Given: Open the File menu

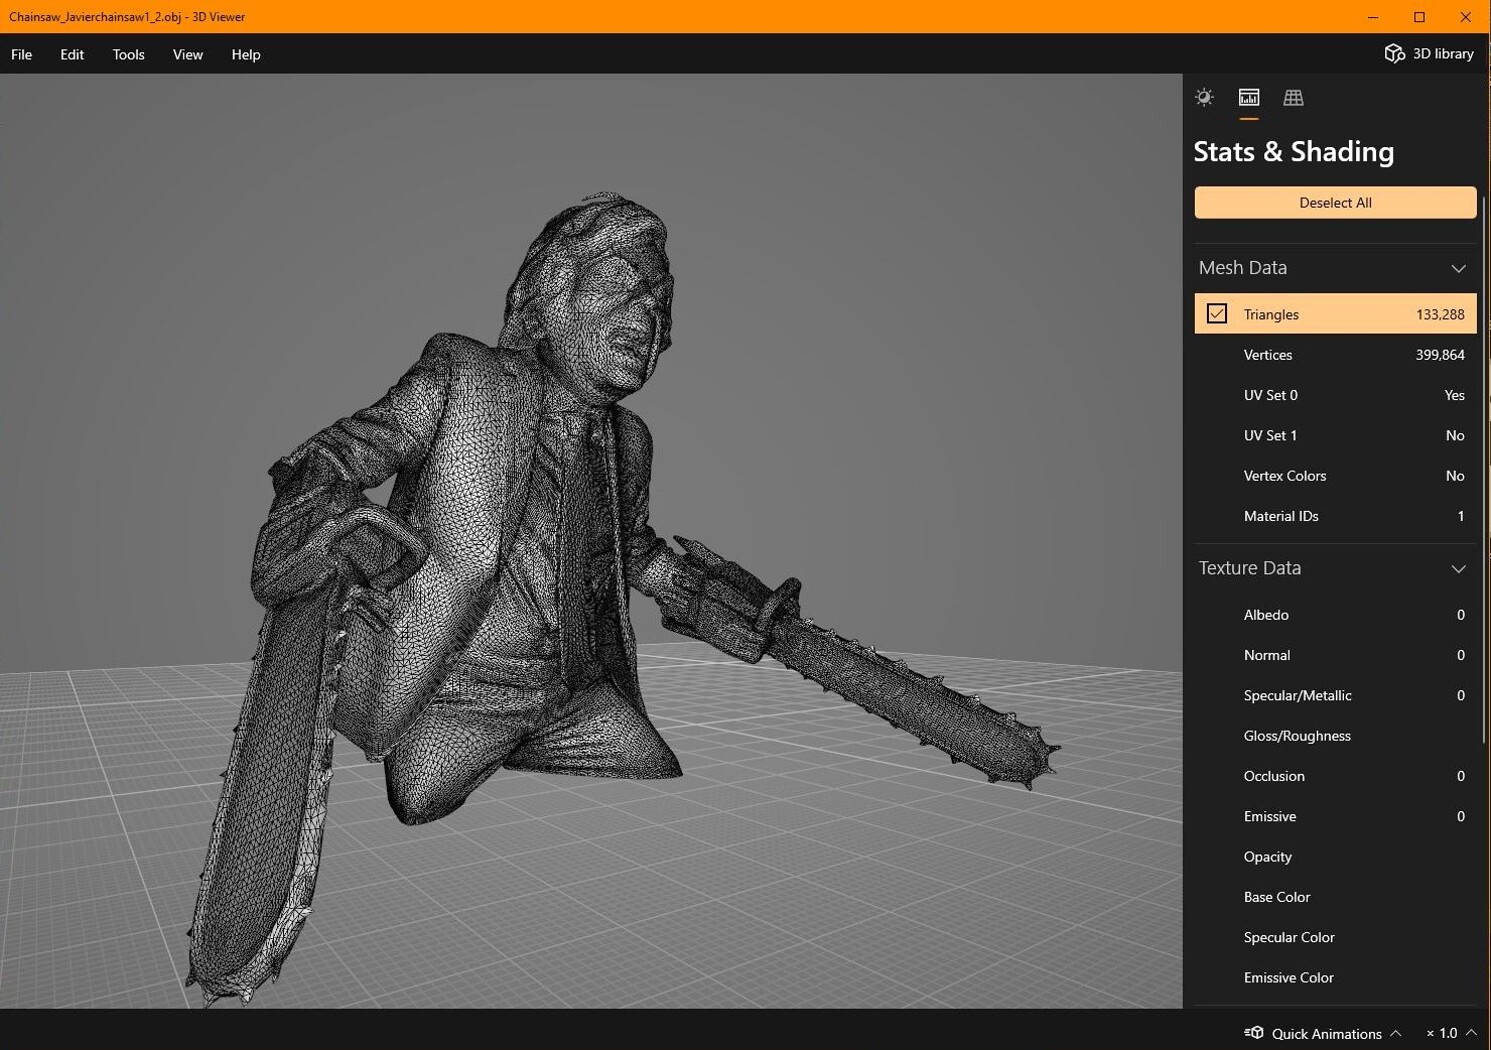Looking at the screenshot, I should click(22, 54).
